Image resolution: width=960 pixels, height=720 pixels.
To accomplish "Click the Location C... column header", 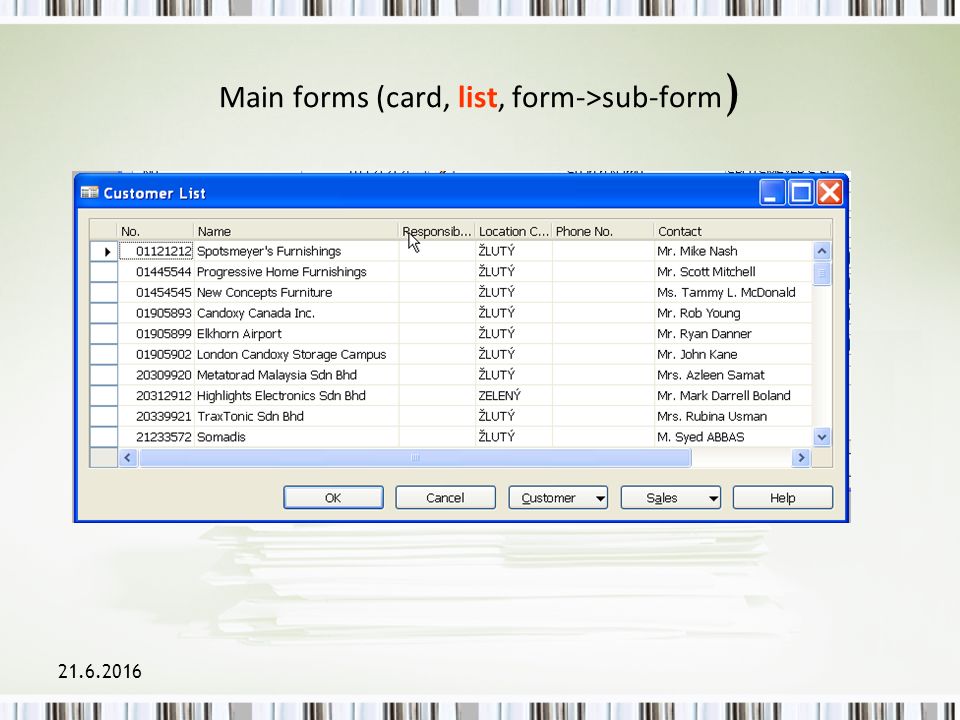I will (x=514, y=231).
